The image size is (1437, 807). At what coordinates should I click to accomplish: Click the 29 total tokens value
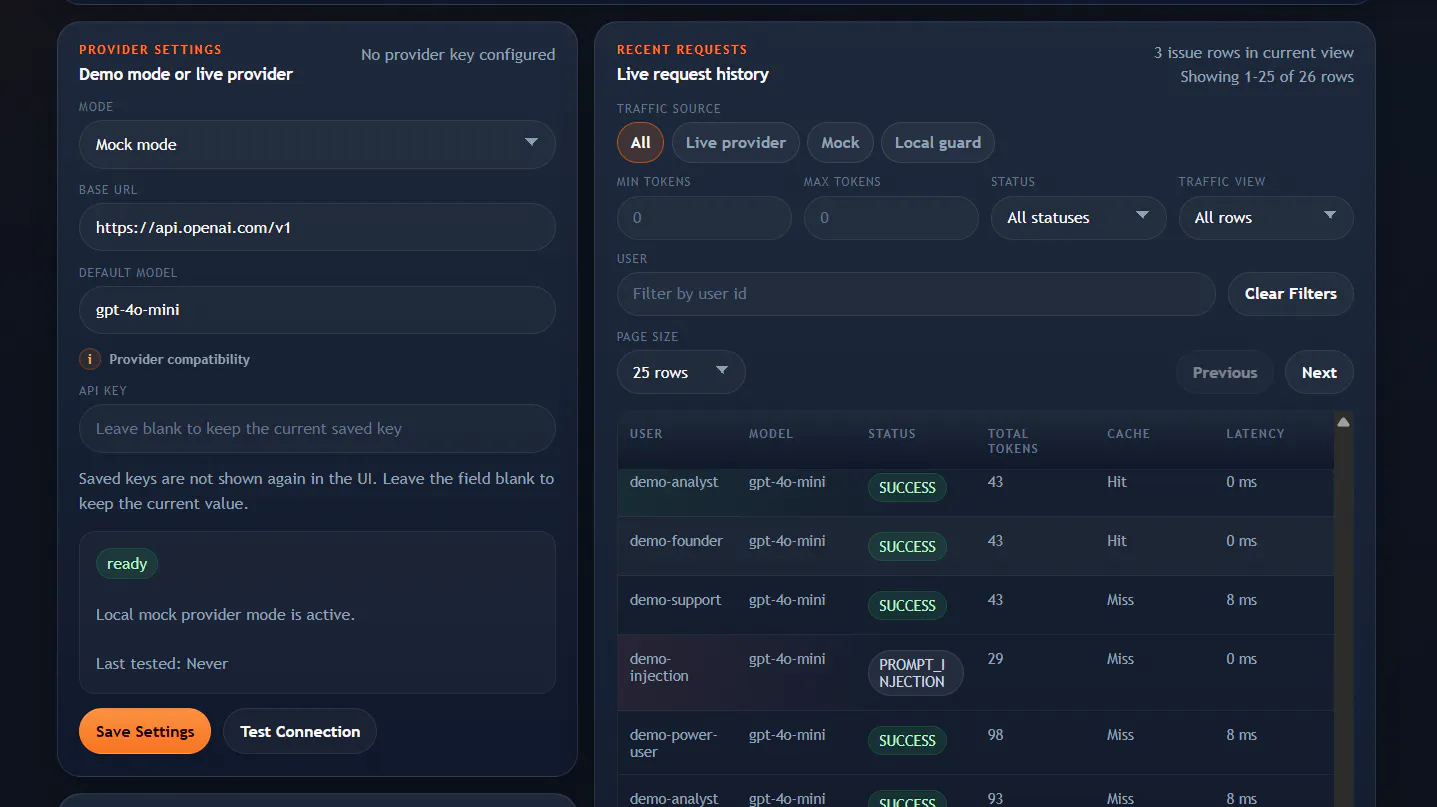pos(996,659)
